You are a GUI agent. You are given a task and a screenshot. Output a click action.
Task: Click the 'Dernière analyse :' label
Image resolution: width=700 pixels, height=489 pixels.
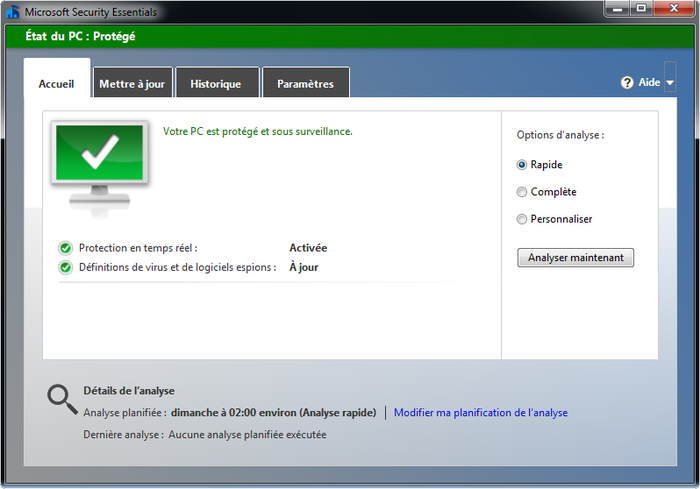(123, 435)
